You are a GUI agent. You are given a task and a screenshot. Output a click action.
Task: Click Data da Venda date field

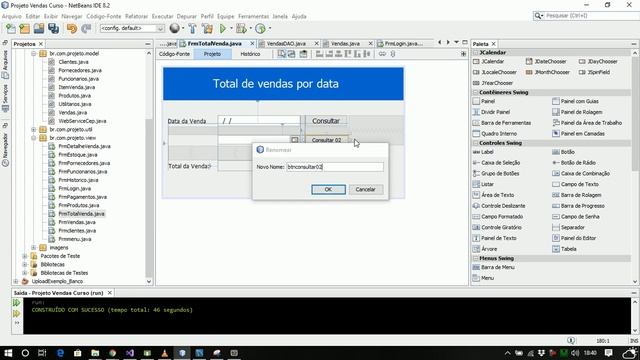pyautogui.click(x=259, y=121)
